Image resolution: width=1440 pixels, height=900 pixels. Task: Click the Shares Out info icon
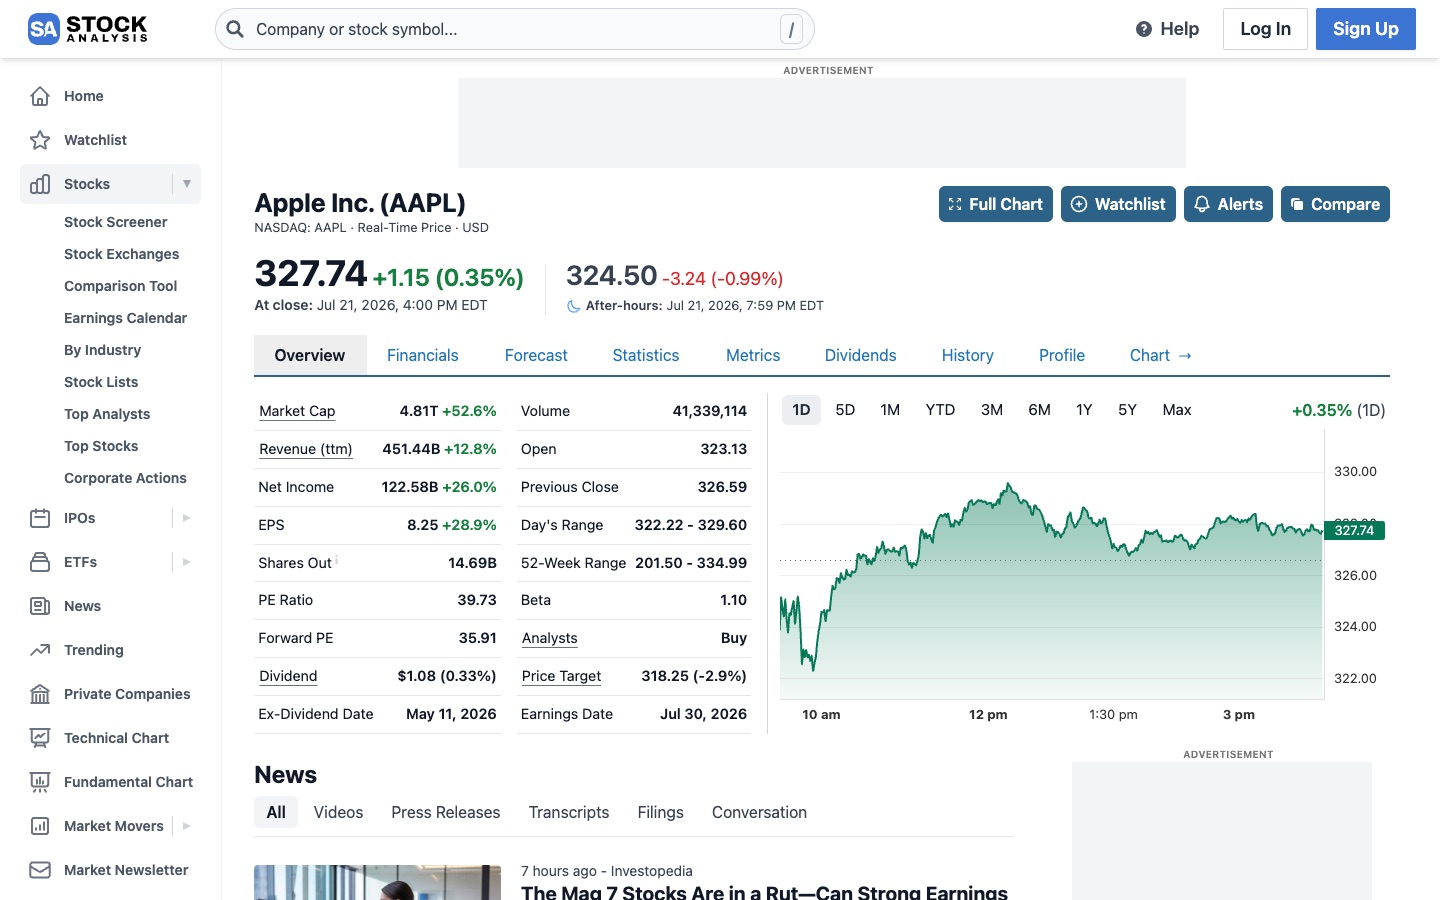click(x=337, y=560)
